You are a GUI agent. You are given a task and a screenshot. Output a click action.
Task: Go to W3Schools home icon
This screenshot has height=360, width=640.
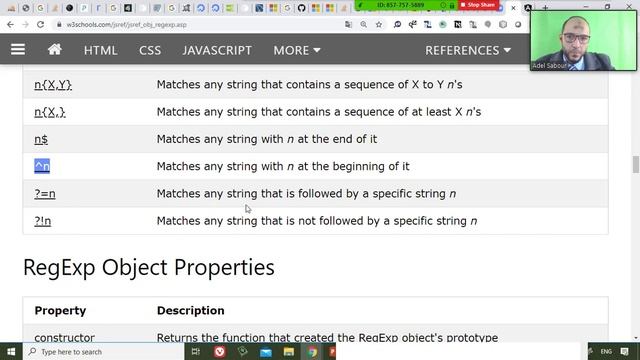click(55, 49)
